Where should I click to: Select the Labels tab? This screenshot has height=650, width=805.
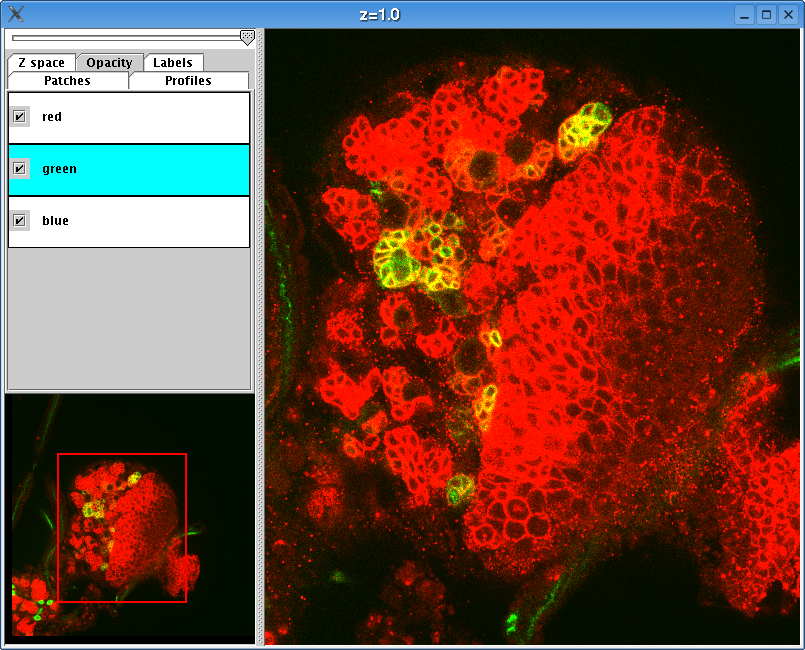tap(173, 63)
